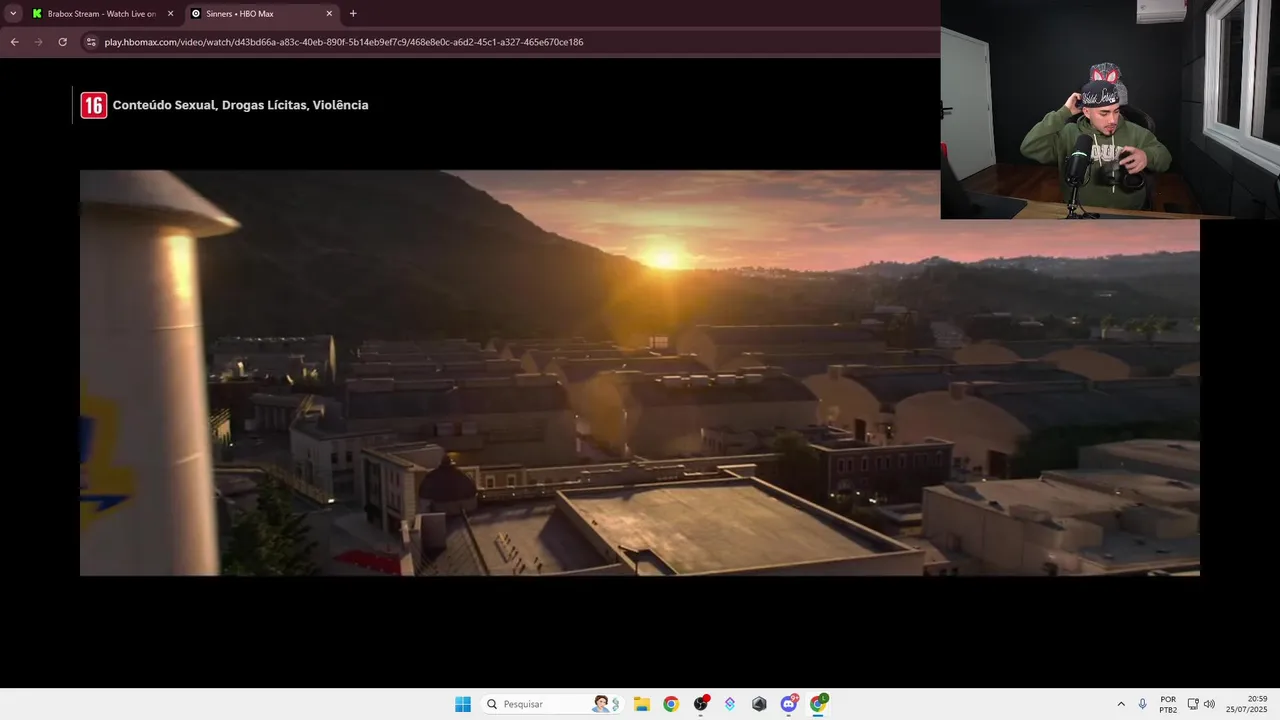Close the Sinners HBO Max tab

pos(329,14)
